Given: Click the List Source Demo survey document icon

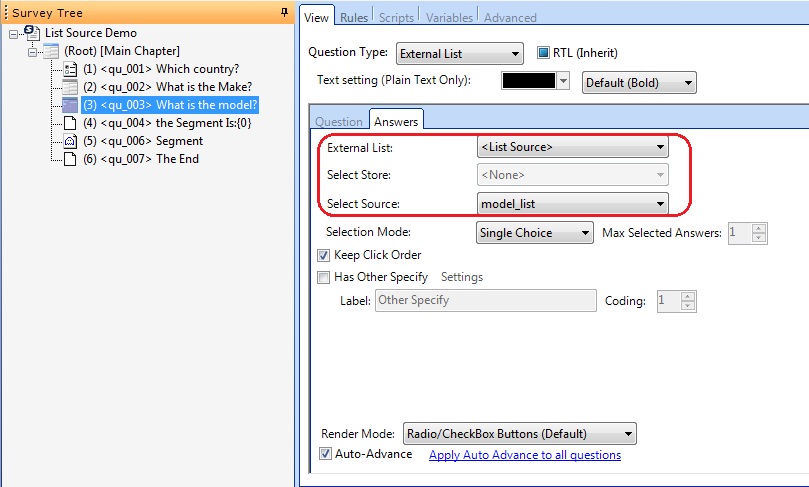Looking at the screenshot, I should coord(32,33).
